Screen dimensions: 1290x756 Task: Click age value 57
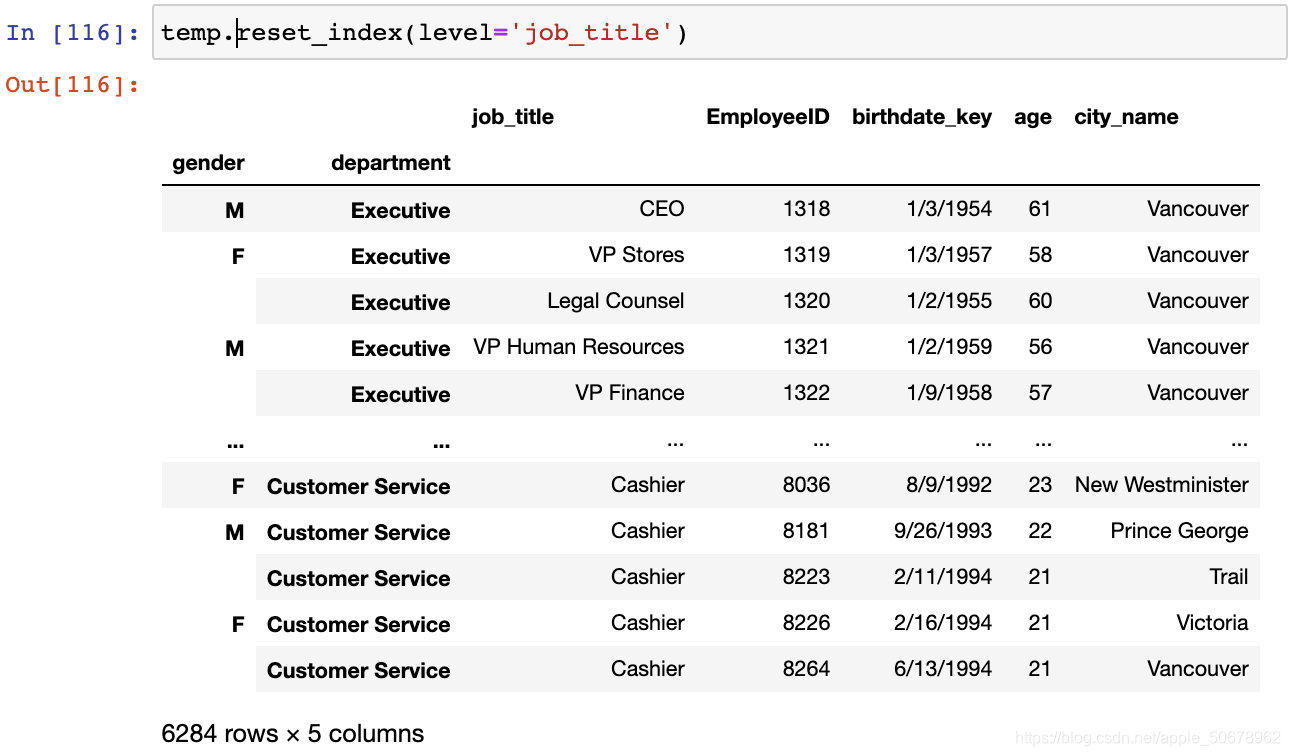[x=1040, y=393]
